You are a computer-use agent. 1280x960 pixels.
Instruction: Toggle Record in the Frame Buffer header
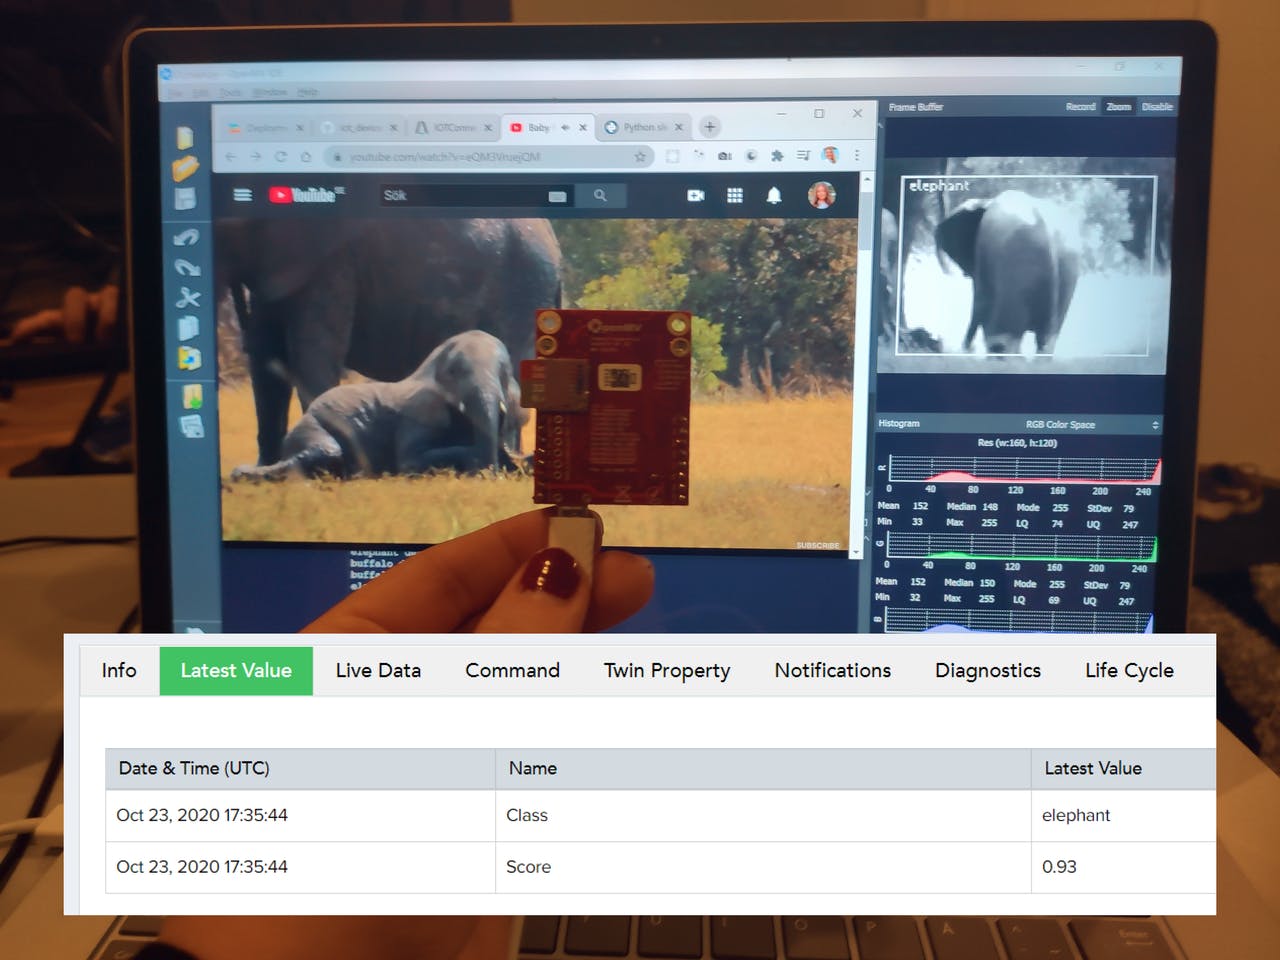pos(1080,107)
